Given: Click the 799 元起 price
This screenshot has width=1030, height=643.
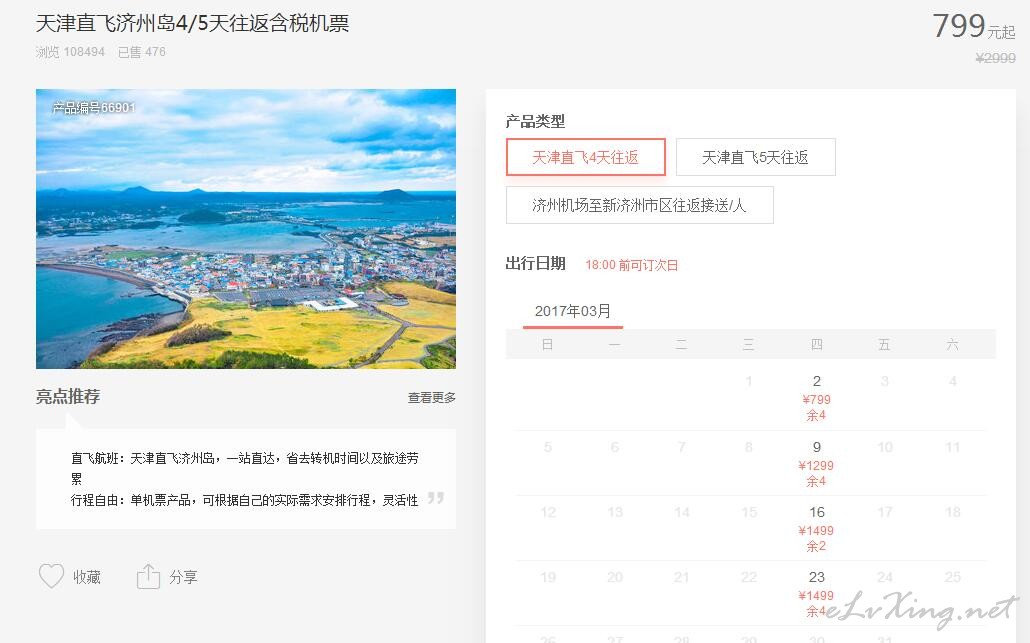Looking at the screenshot, I should [974, 27].
